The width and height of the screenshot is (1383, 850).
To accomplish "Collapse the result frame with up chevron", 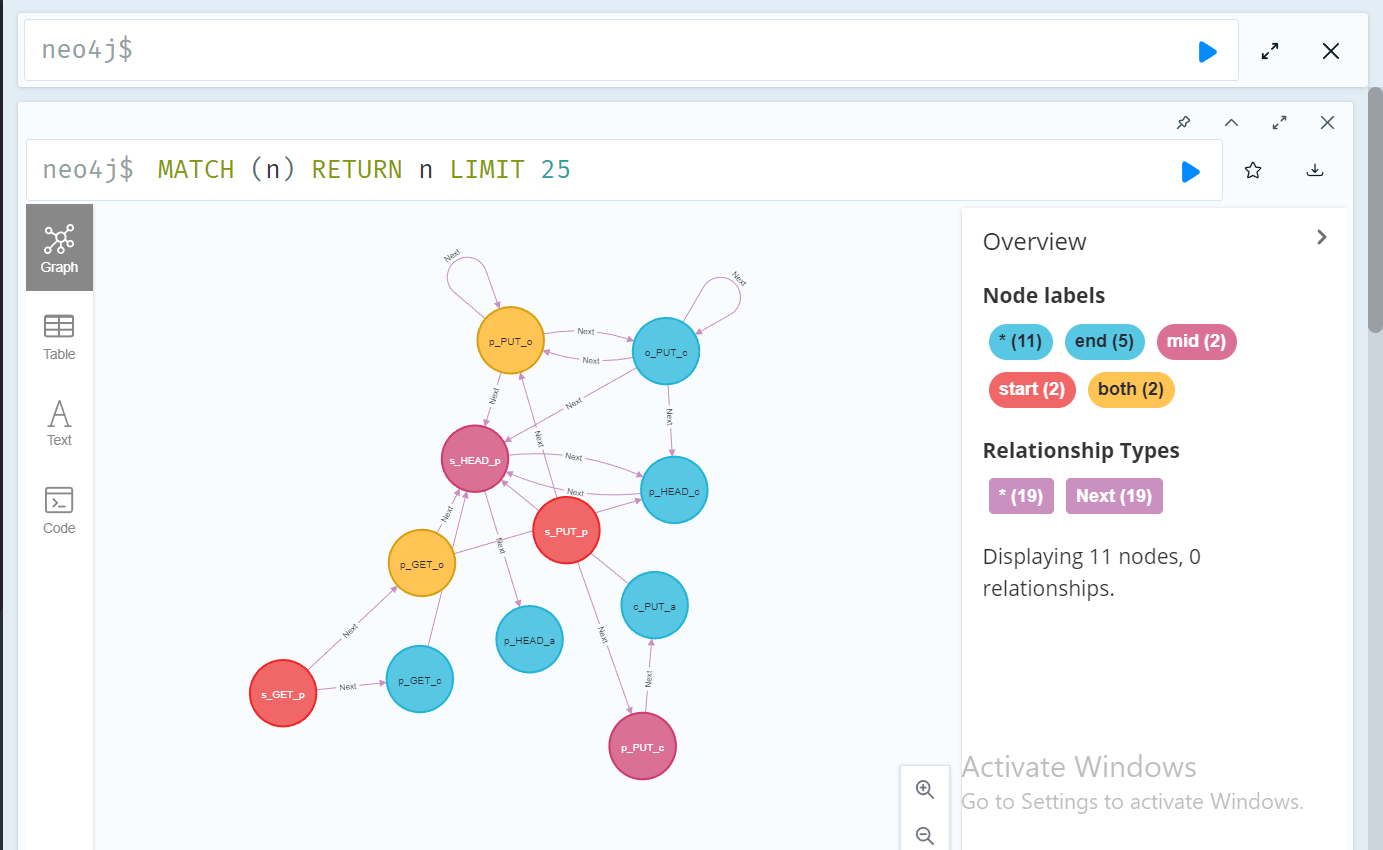I will point(1232,123).
